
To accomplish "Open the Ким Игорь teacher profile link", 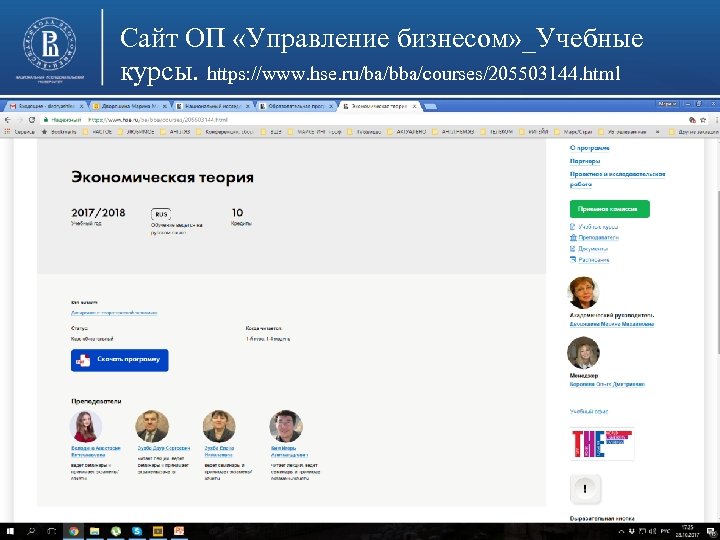I will 289,451.
